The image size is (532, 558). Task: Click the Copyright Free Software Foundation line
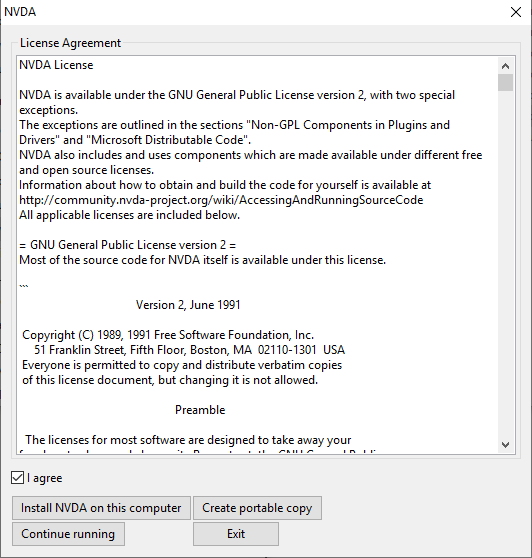point(168,335)
